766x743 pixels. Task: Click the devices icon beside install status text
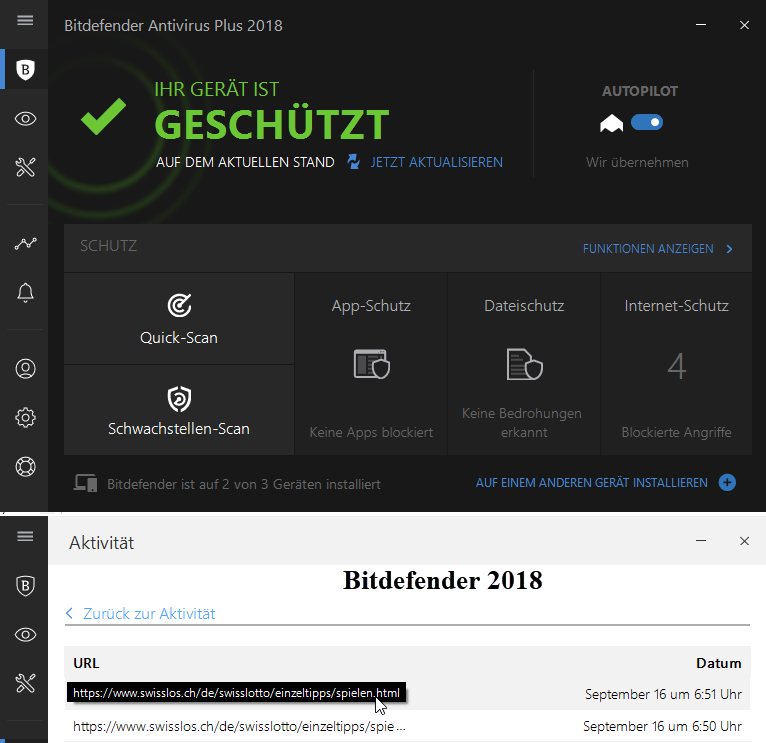click(x=85, y=483)
